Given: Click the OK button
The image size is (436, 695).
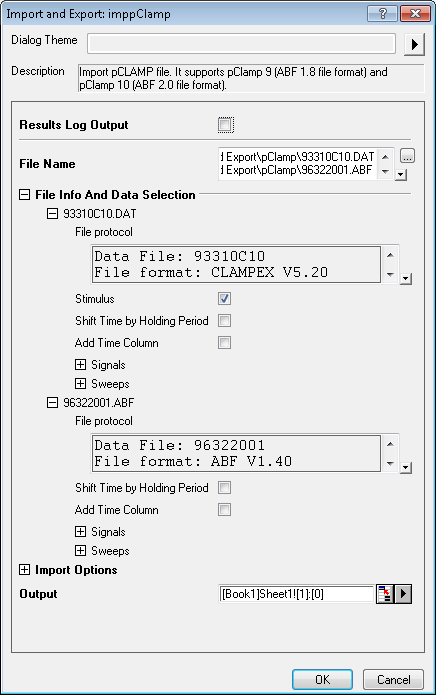Looking at the screenshot, I should [x=323, y=679].
